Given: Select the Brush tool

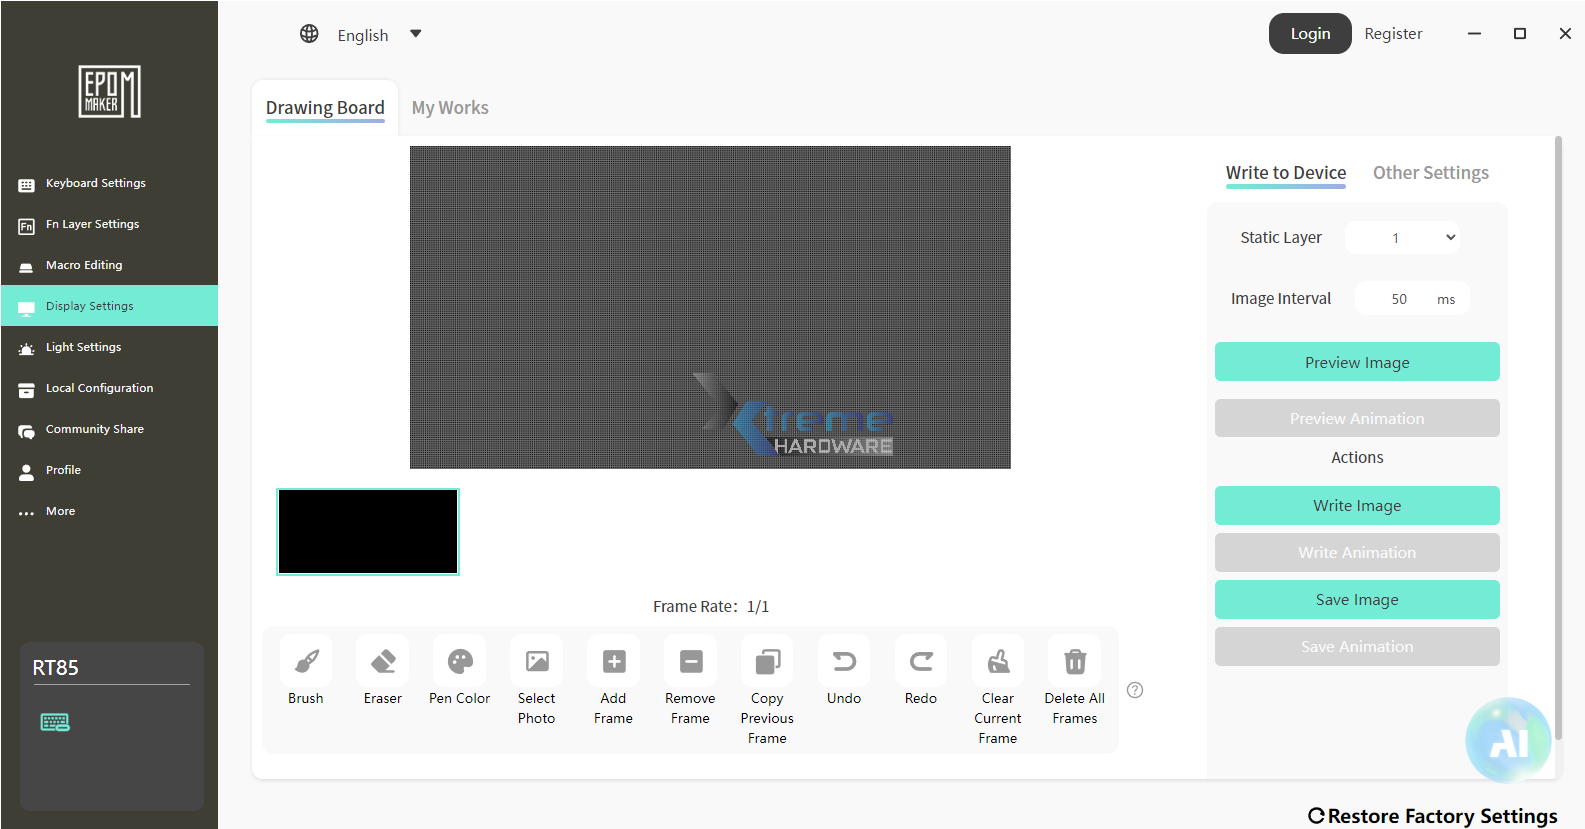Looking at the screenshot, I should (306, 662).
